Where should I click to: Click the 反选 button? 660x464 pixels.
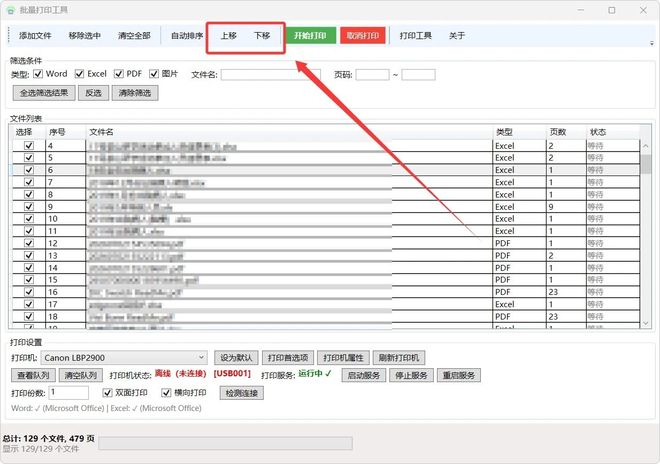(x=93, y=93)
